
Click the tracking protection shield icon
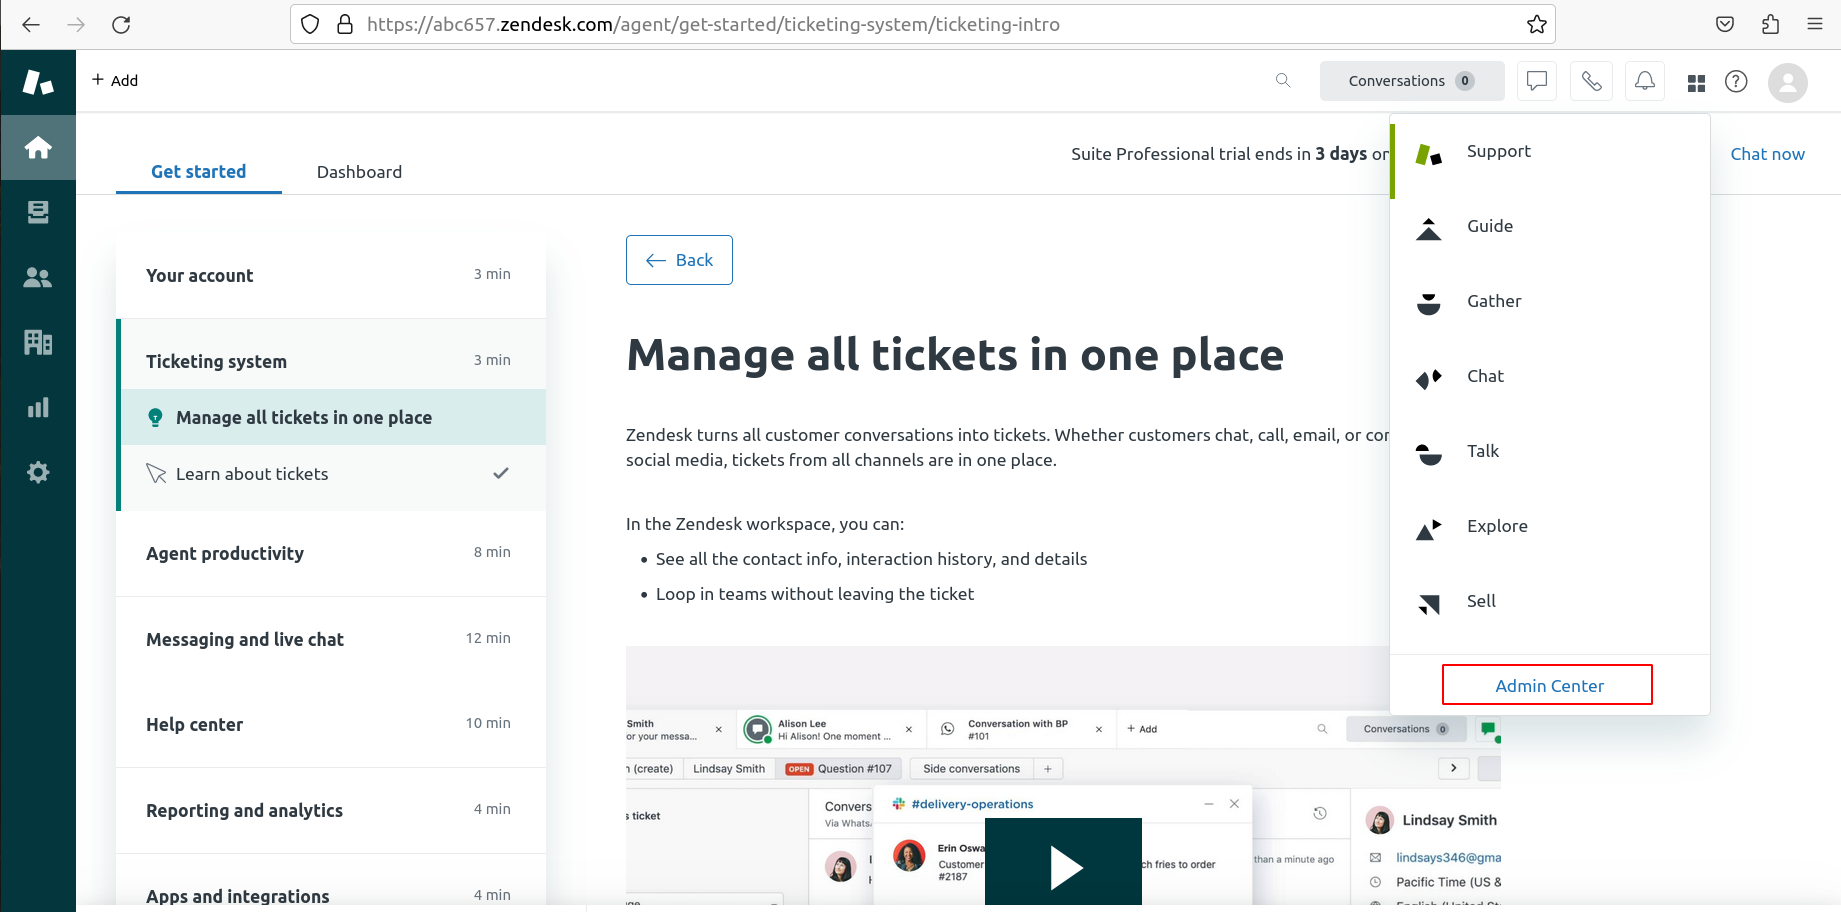pyautogui.click(x=310, y=25)
